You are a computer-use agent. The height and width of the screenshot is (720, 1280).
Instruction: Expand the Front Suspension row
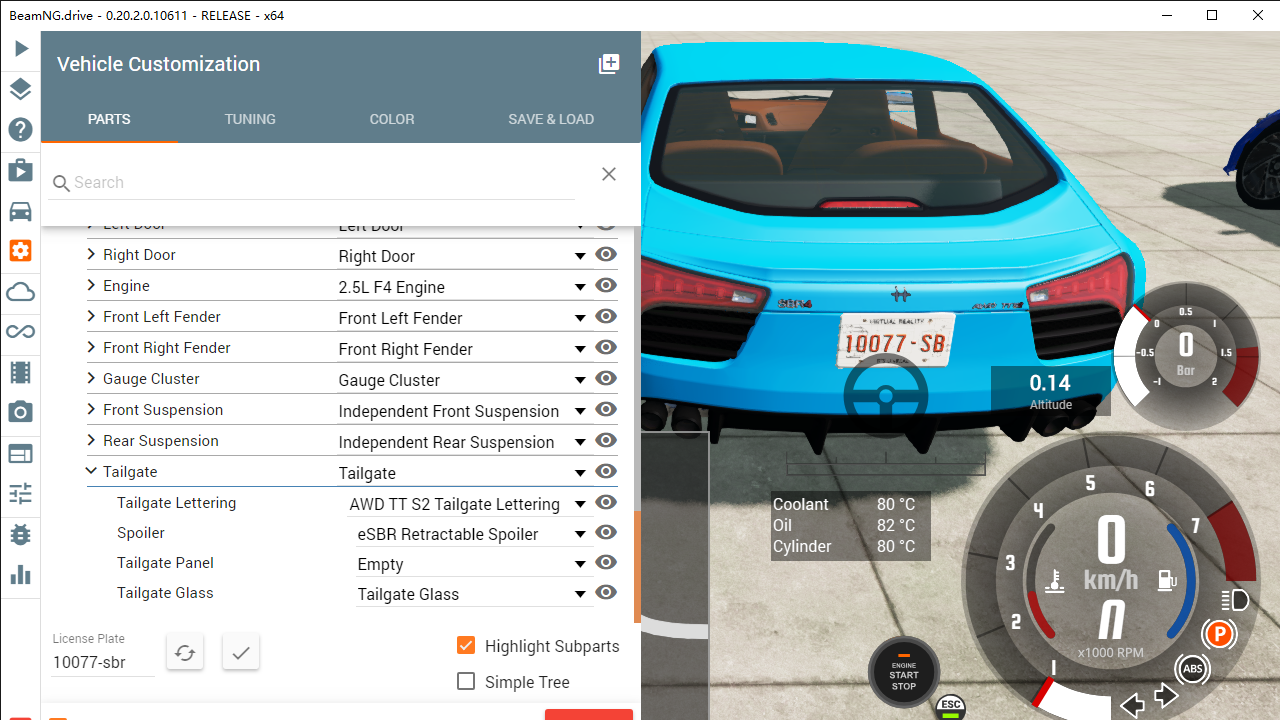91,410
